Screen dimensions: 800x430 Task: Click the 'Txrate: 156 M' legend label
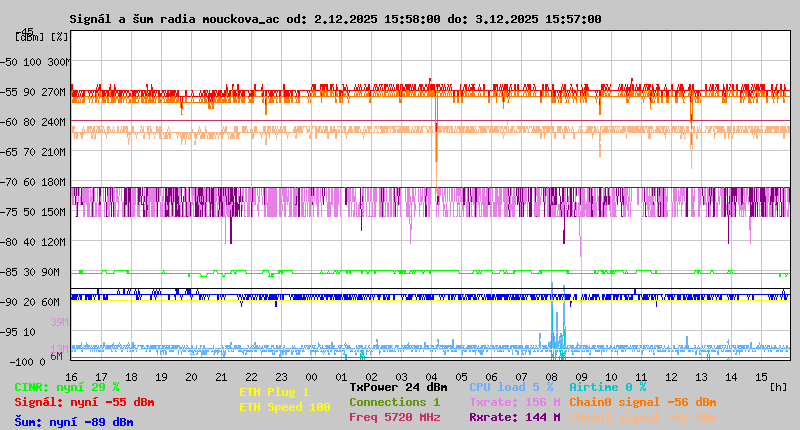point(515,402)
